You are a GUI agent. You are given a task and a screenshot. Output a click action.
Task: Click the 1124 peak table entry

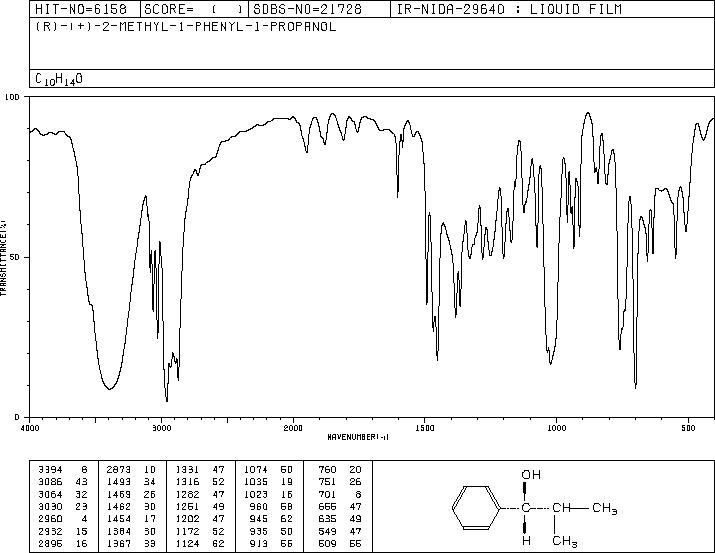tap(200, 544)
